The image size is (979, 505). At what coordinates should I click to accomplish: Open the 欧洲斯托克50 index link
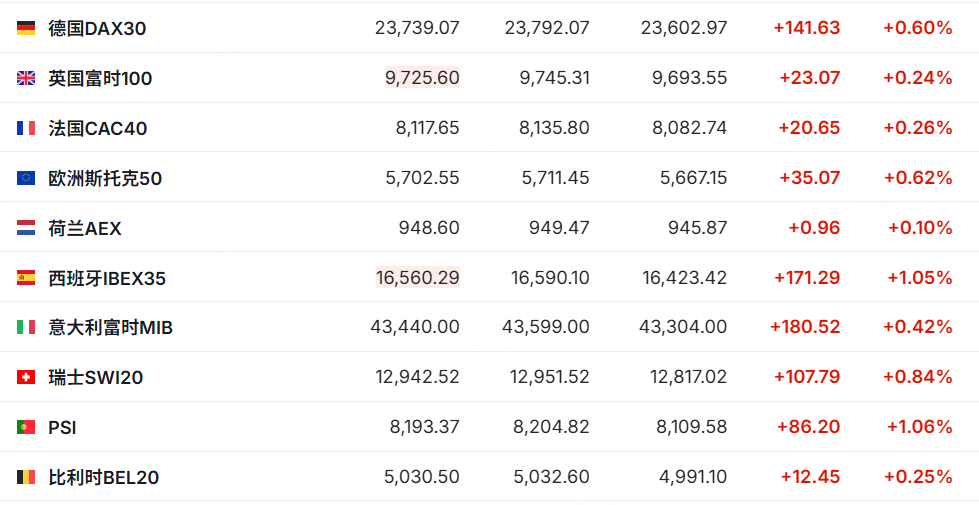(x=105, y=178)
